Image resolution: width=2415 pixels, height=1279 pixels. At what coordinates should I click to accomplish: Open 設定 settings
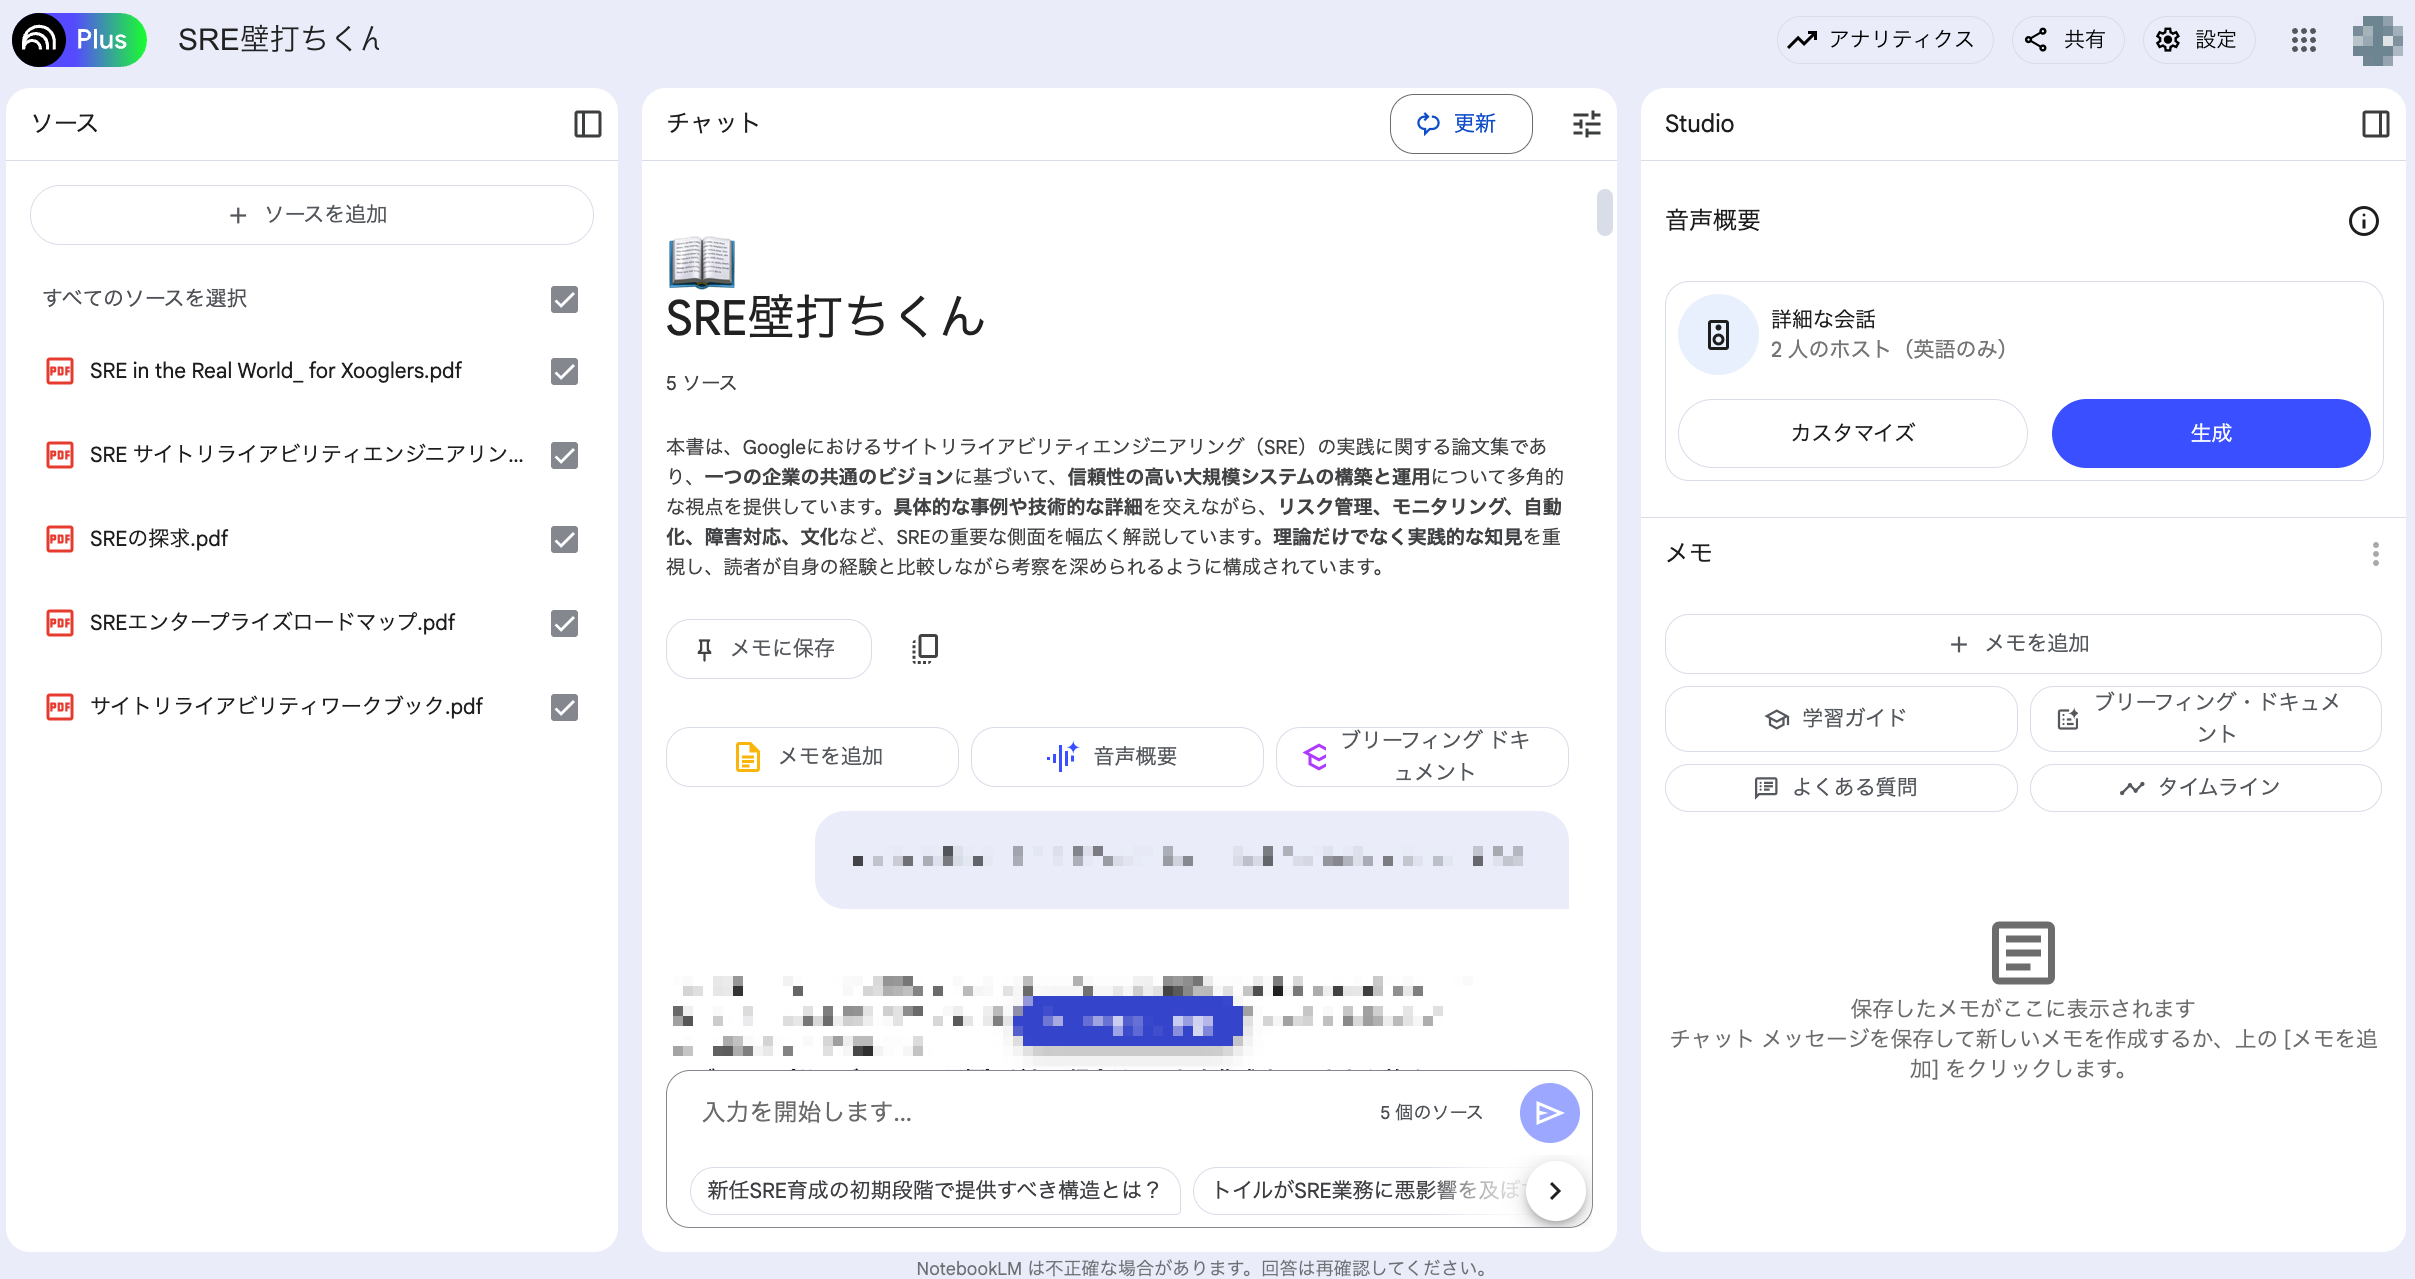click(x=2198, y=40)
